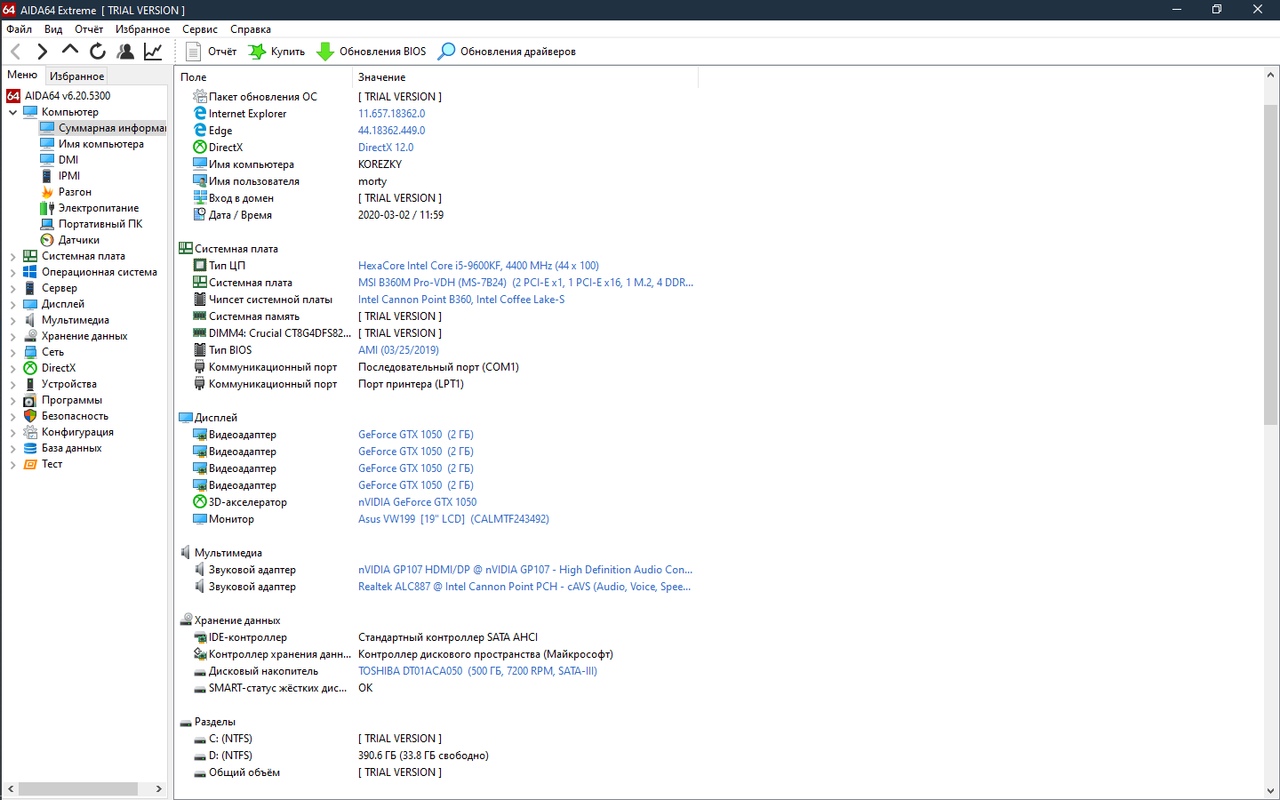
Task: Expand the Хранение данных tree node
Action: coord(13,336)
